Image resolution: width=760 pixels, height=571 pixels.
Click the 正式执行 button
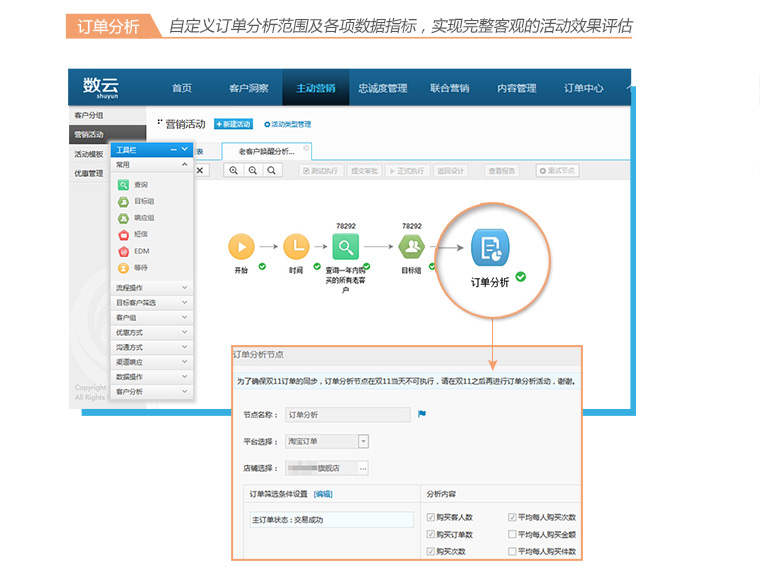(407, 171)
